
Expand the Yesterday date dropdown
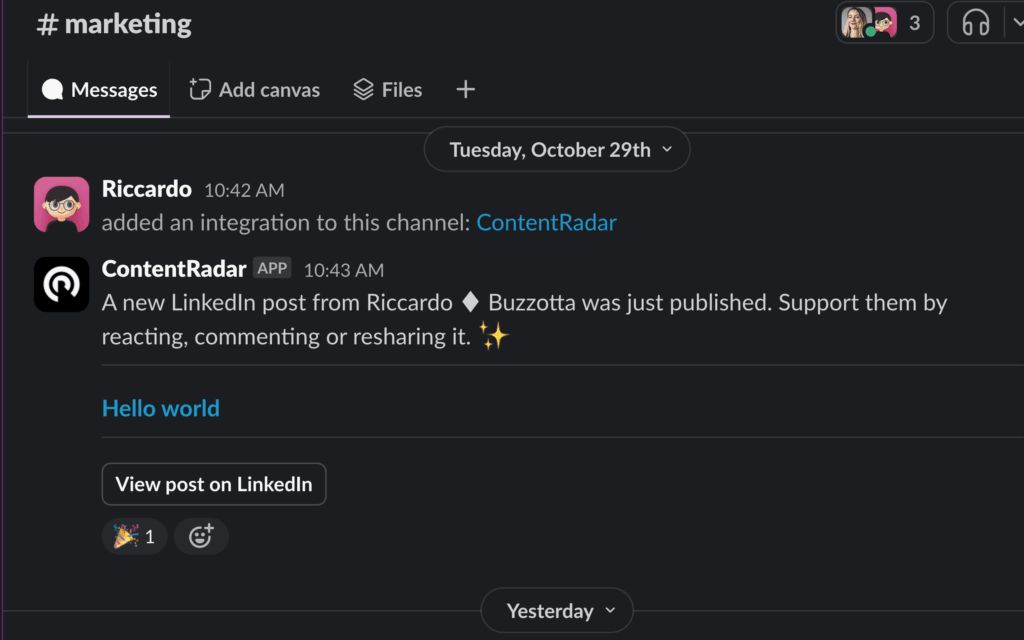(x=557, y=611)
